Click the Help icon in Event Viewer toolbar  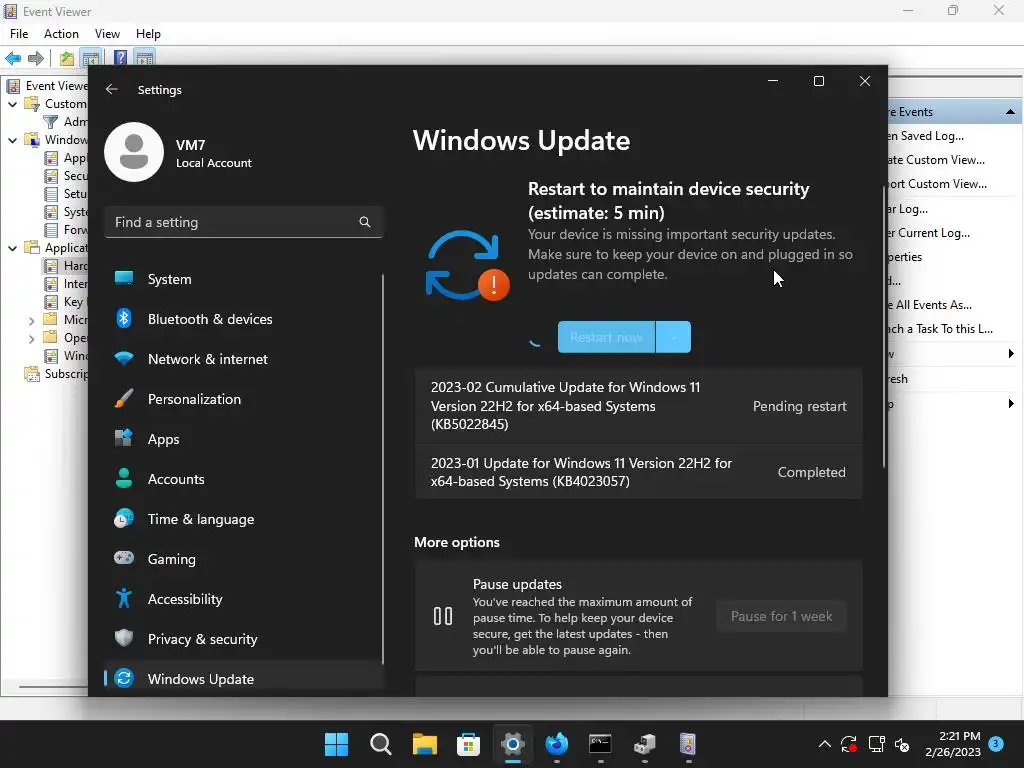click(120, 58)
